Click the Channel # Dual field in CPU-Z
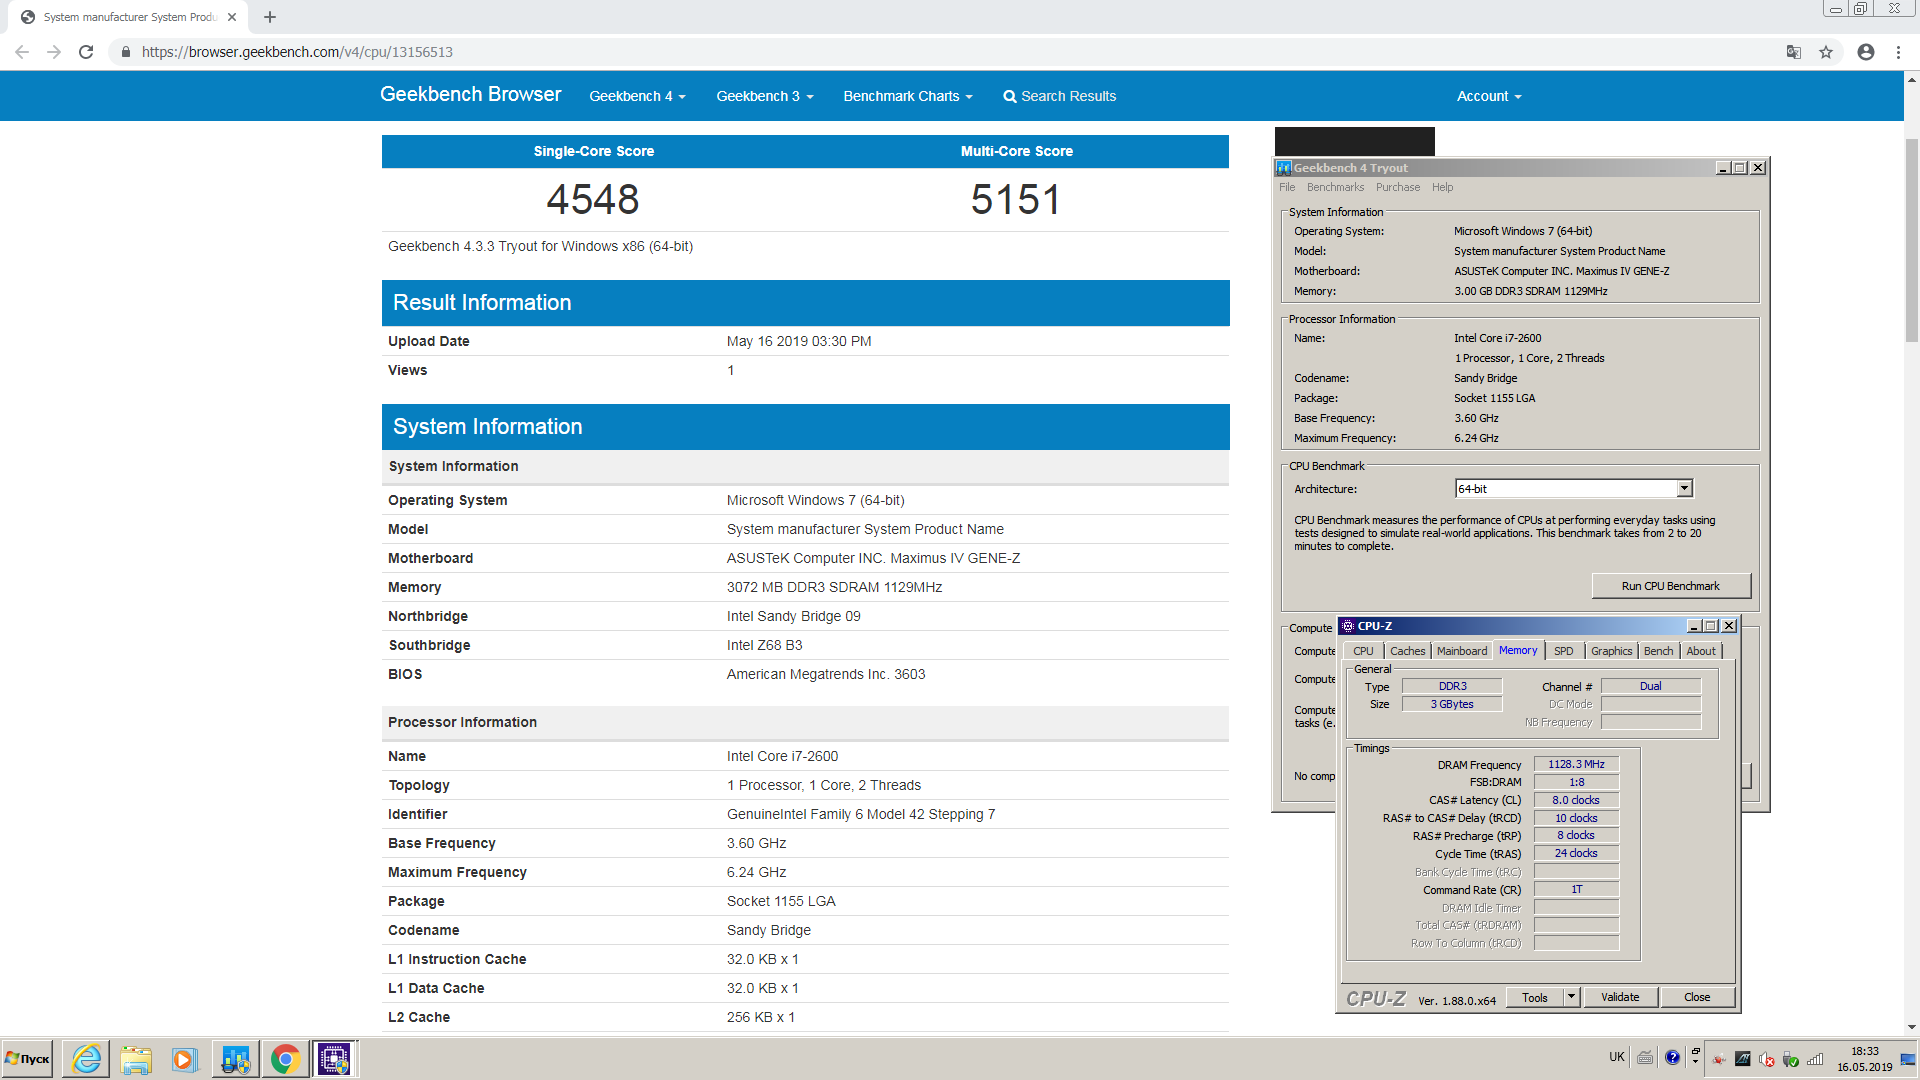 [x=1650, y=686]
